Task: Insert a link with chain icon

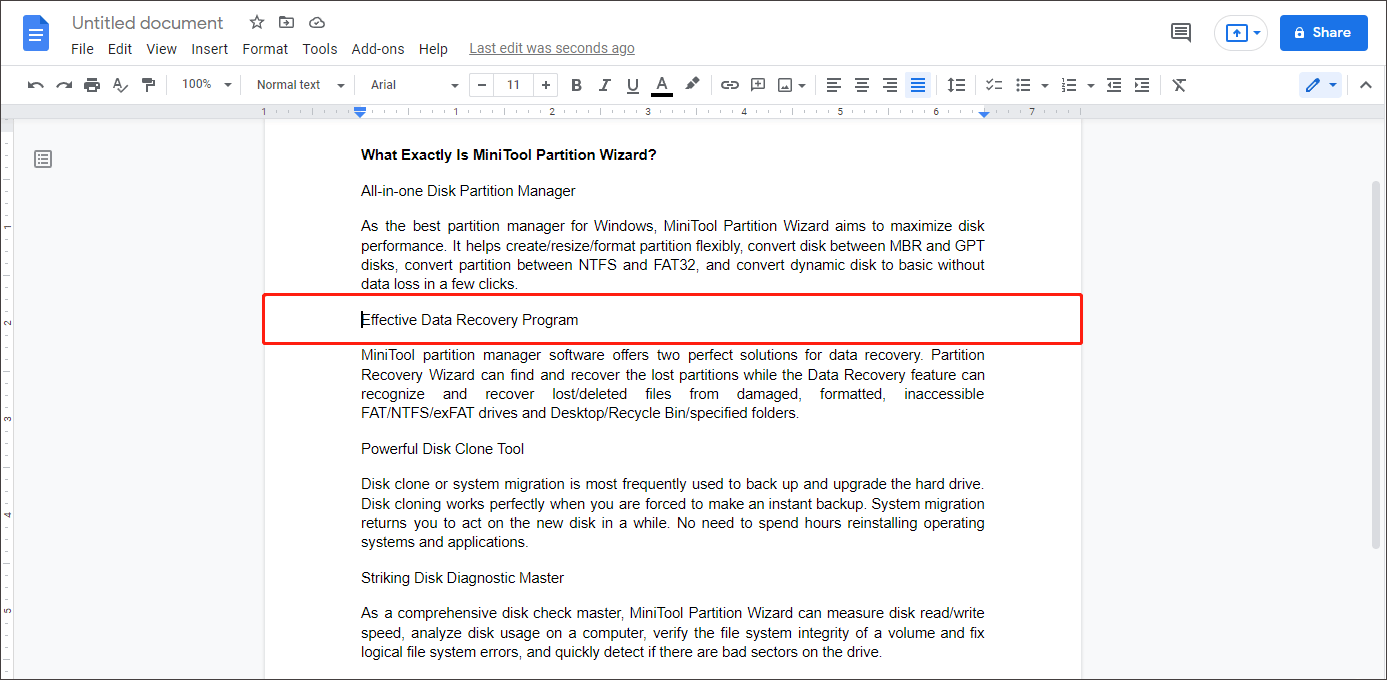Action: (730, 85)
